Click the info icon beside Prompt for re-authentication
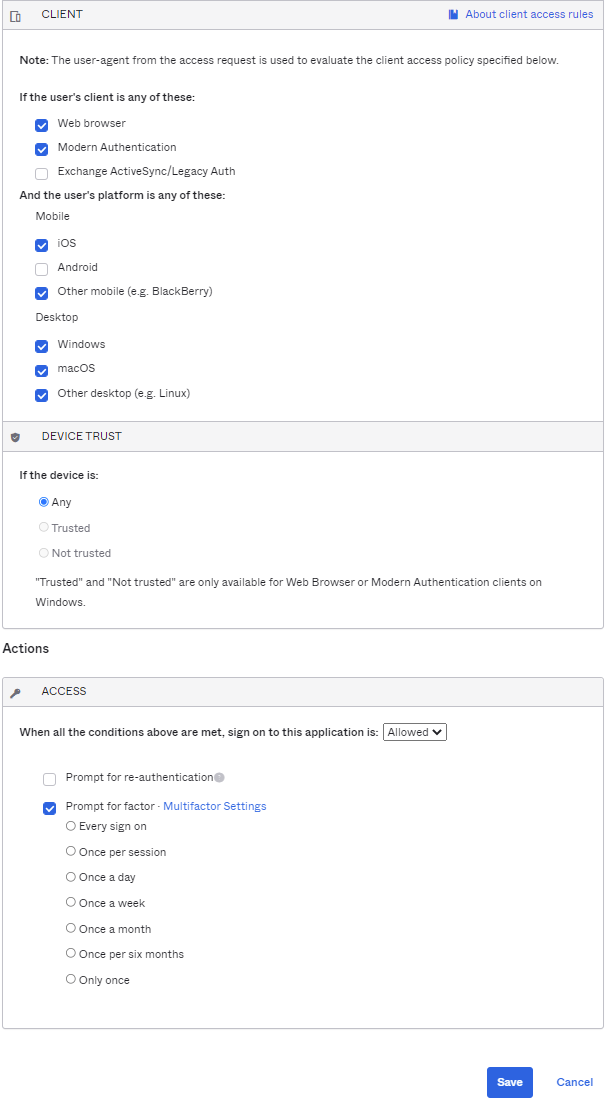607x1106 pixels. (x=219, y=777)
